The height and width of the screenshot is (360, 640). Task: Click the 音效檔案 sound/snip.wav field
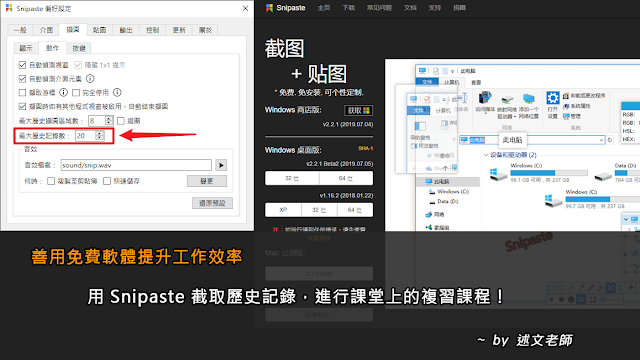click(136, 165)
